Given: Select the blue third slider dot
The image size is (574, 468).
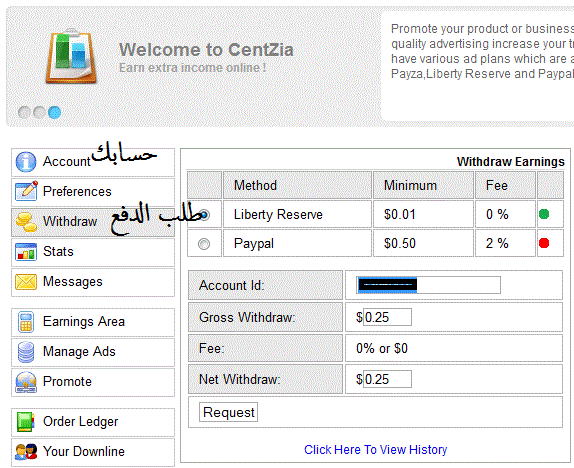Looking at the screenshot, I should (55, 112).
